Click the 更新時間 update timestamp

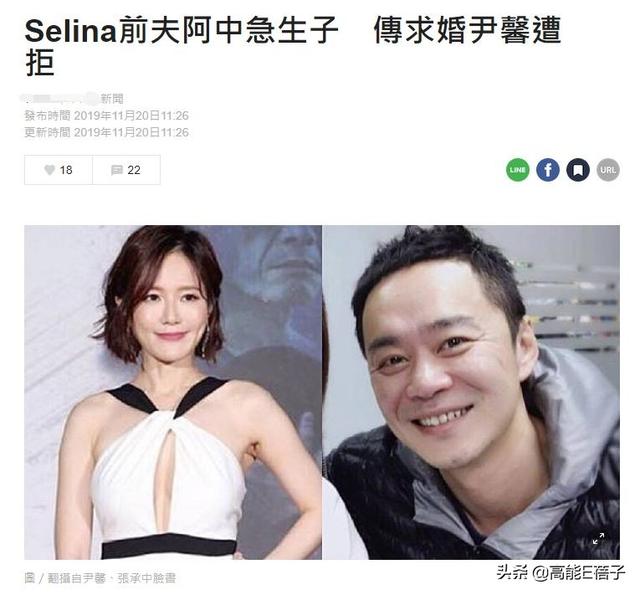107,132
